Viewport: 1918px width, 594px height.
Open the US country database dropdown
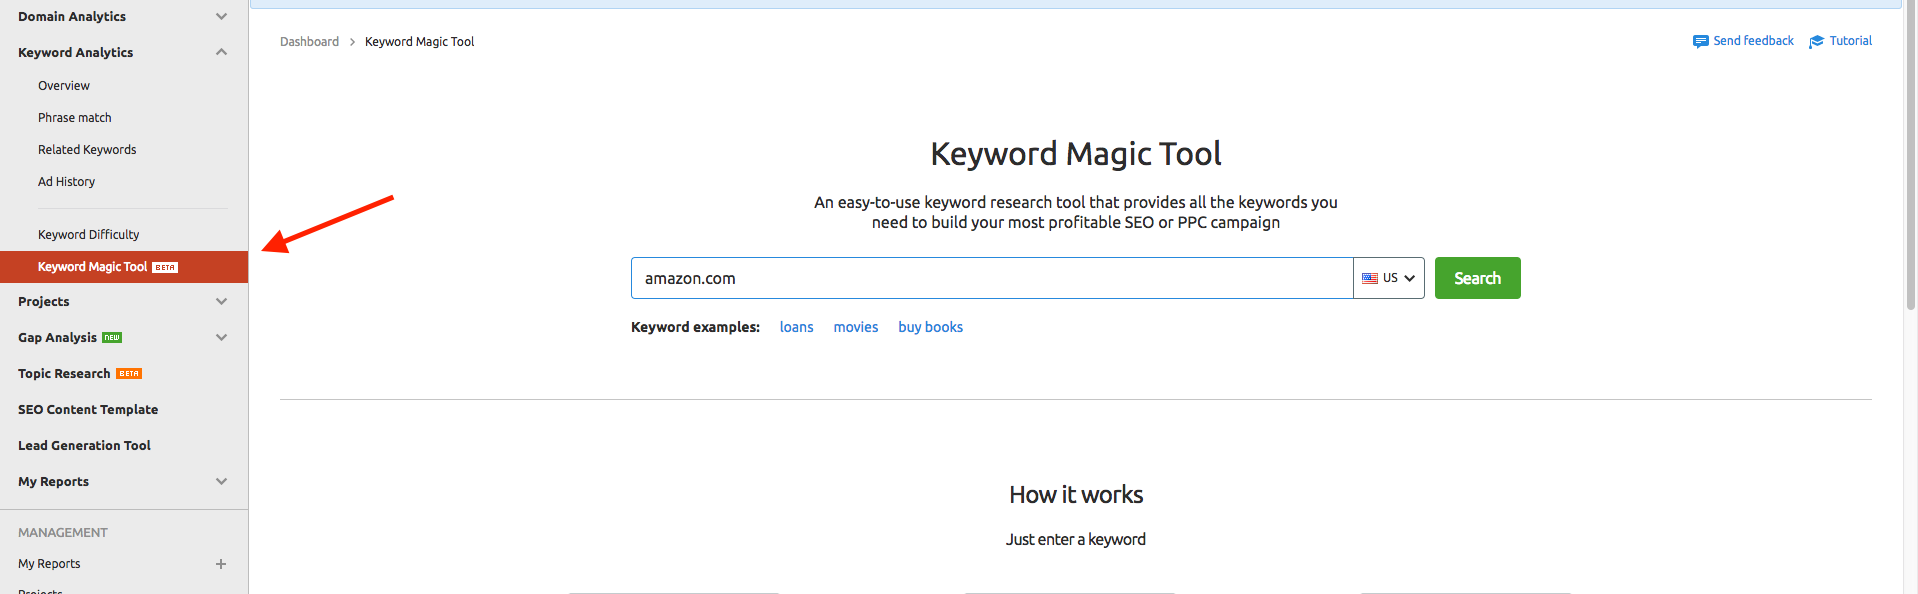(1389, 278)
